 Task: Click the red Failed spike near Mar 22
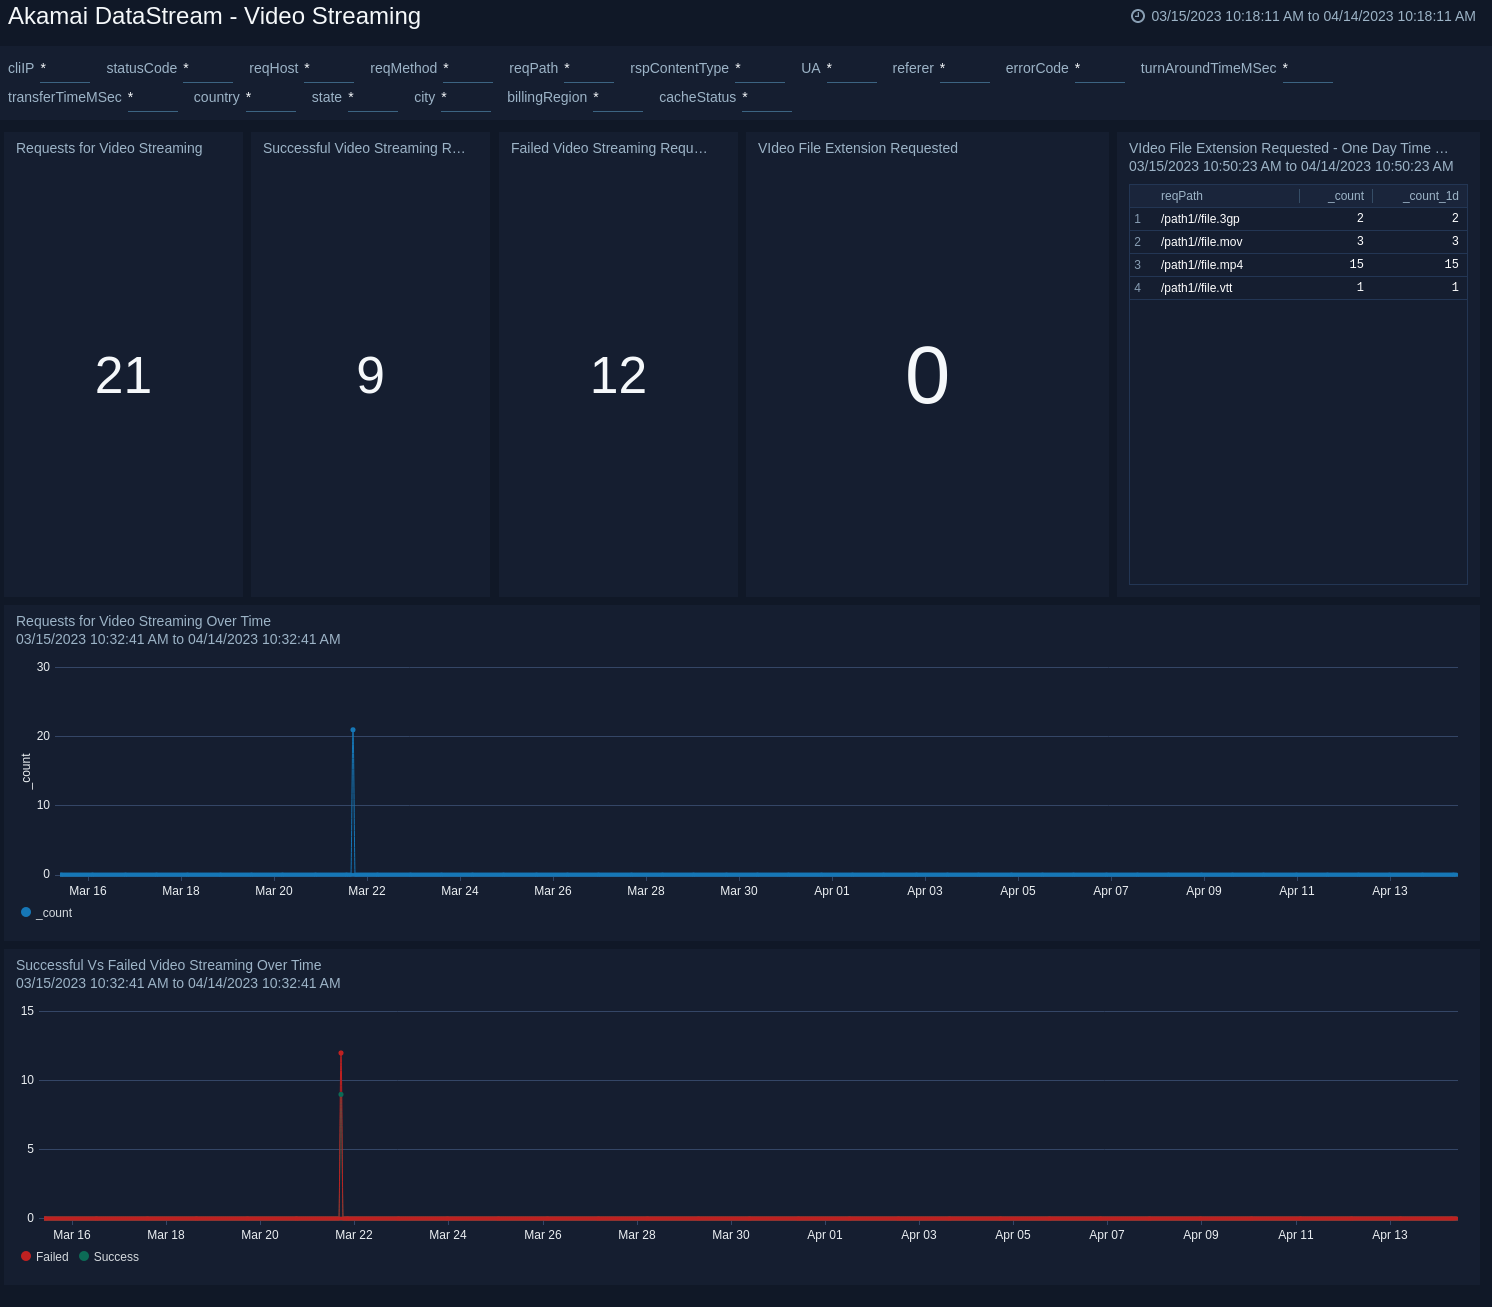(x=341, y=1053)
